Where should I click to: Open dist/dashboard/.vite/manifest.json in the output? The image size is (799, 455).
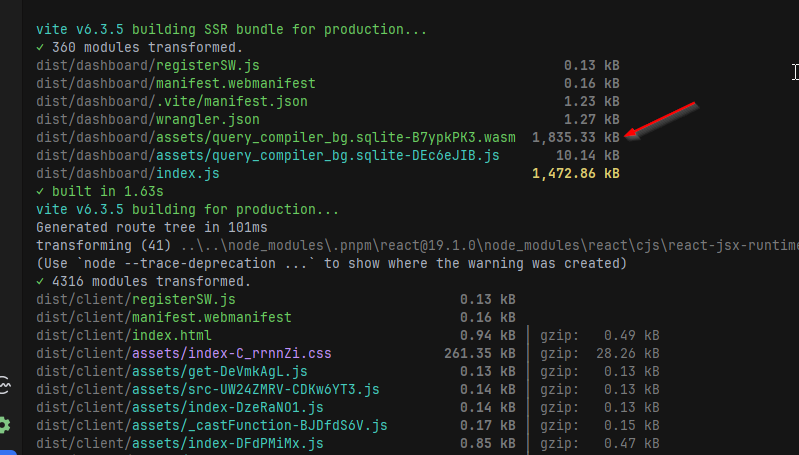(x=171, y=101)
